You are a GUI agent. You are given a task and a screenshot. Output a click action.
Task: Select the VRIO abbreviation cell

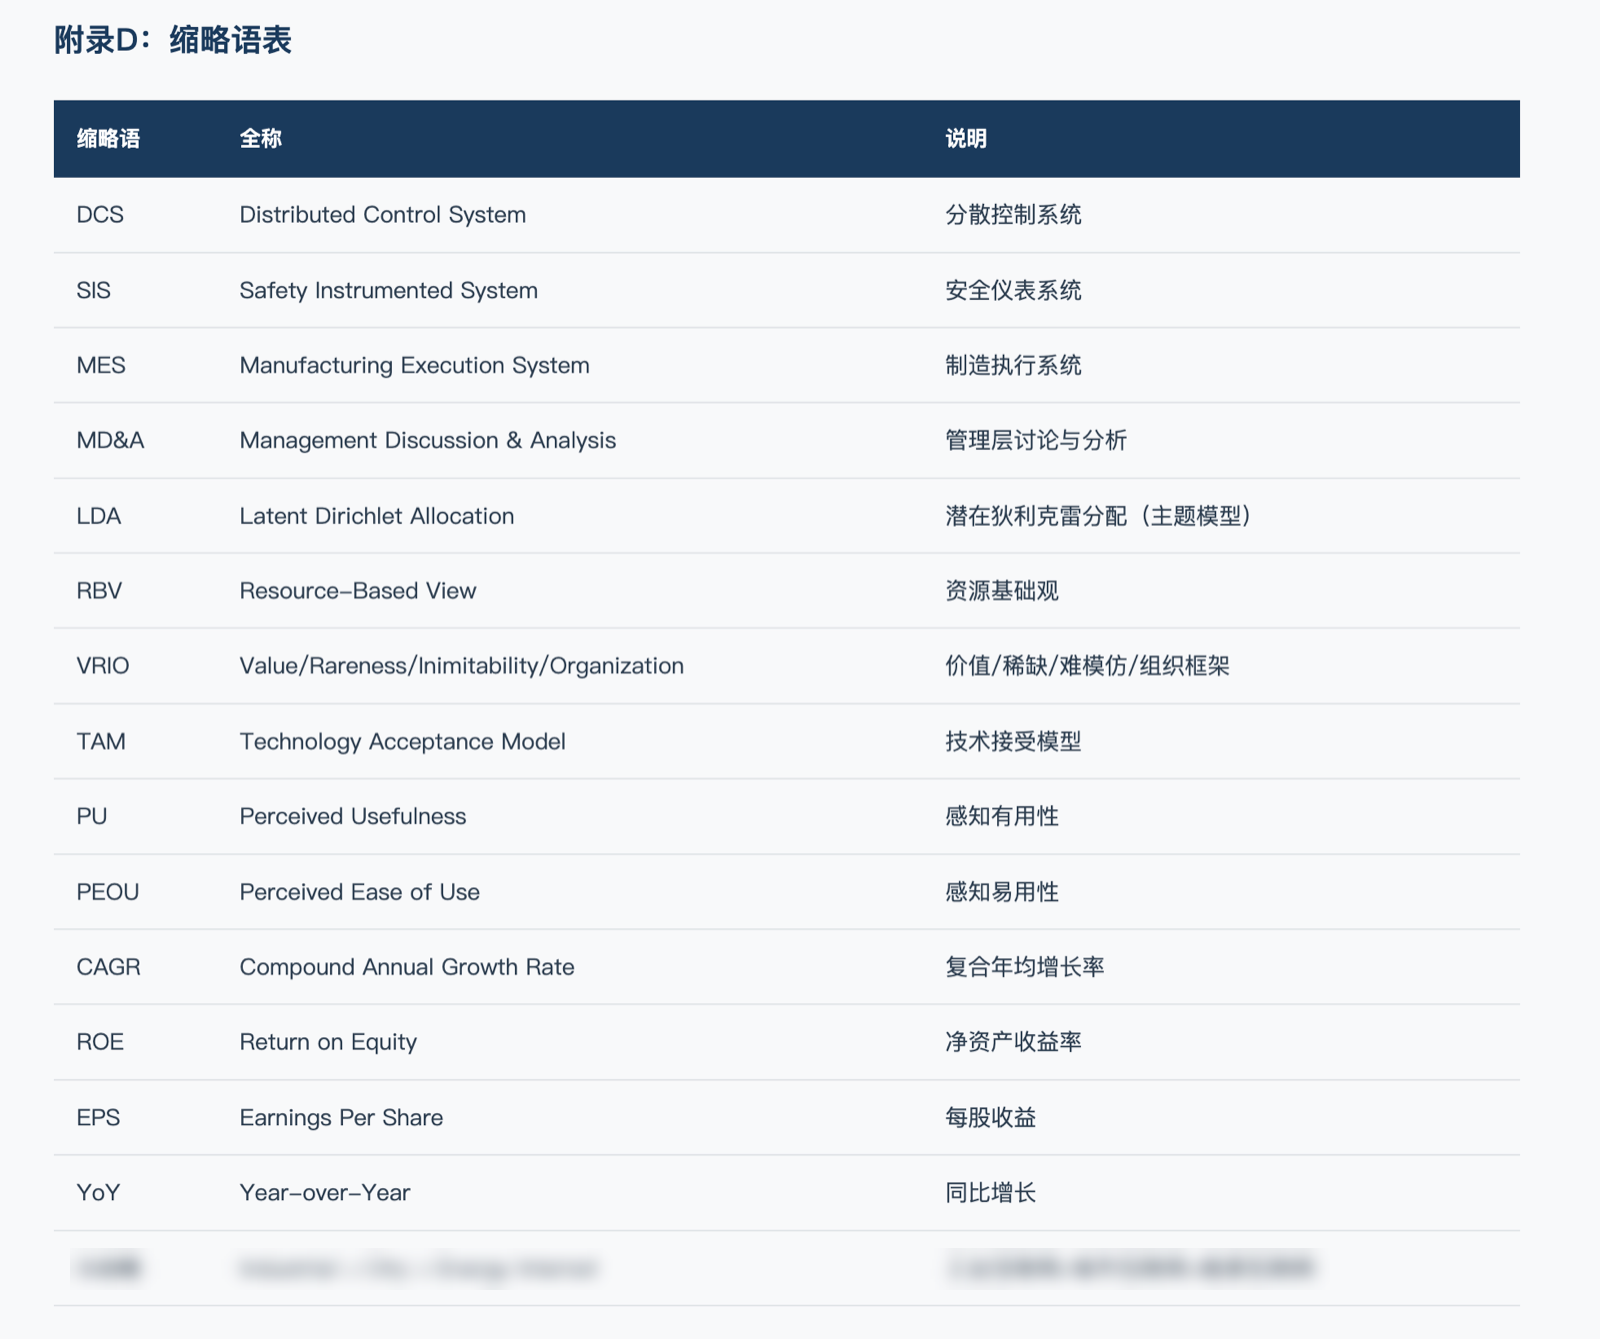[x=103, y=666]
